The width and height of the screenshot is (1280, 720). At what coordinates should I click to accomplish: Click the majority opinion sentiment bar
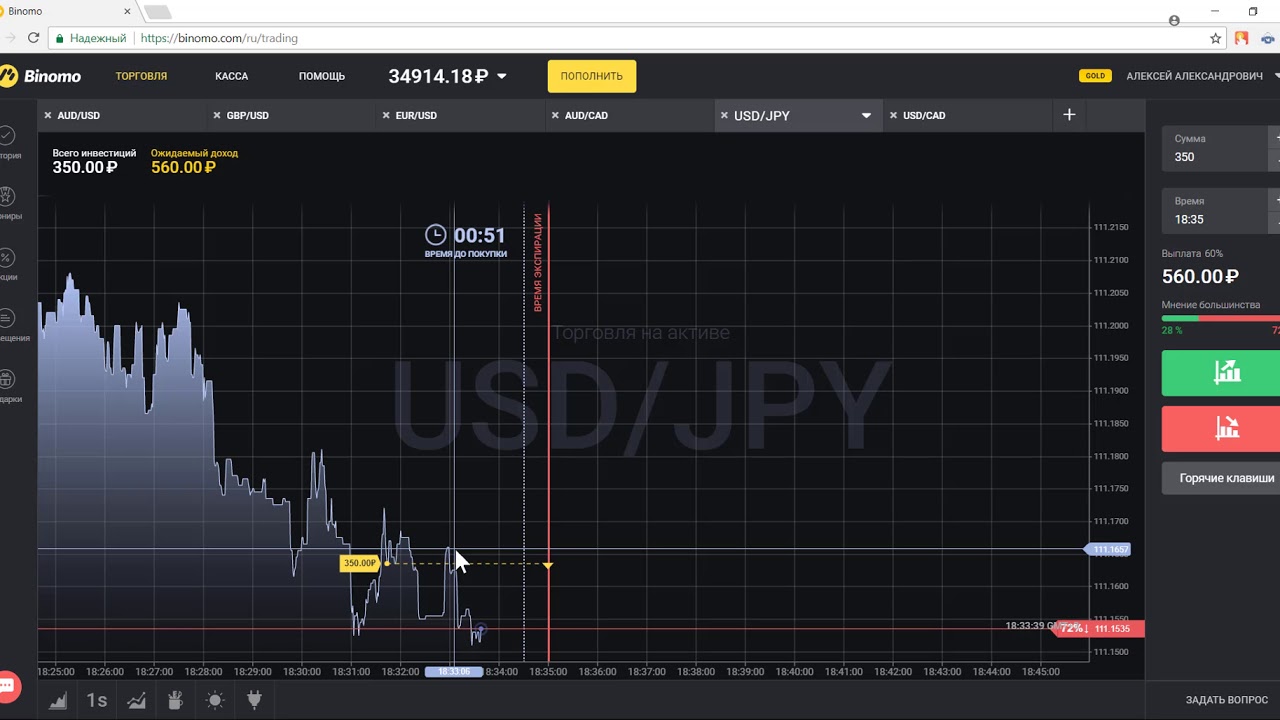(1221, 318)
